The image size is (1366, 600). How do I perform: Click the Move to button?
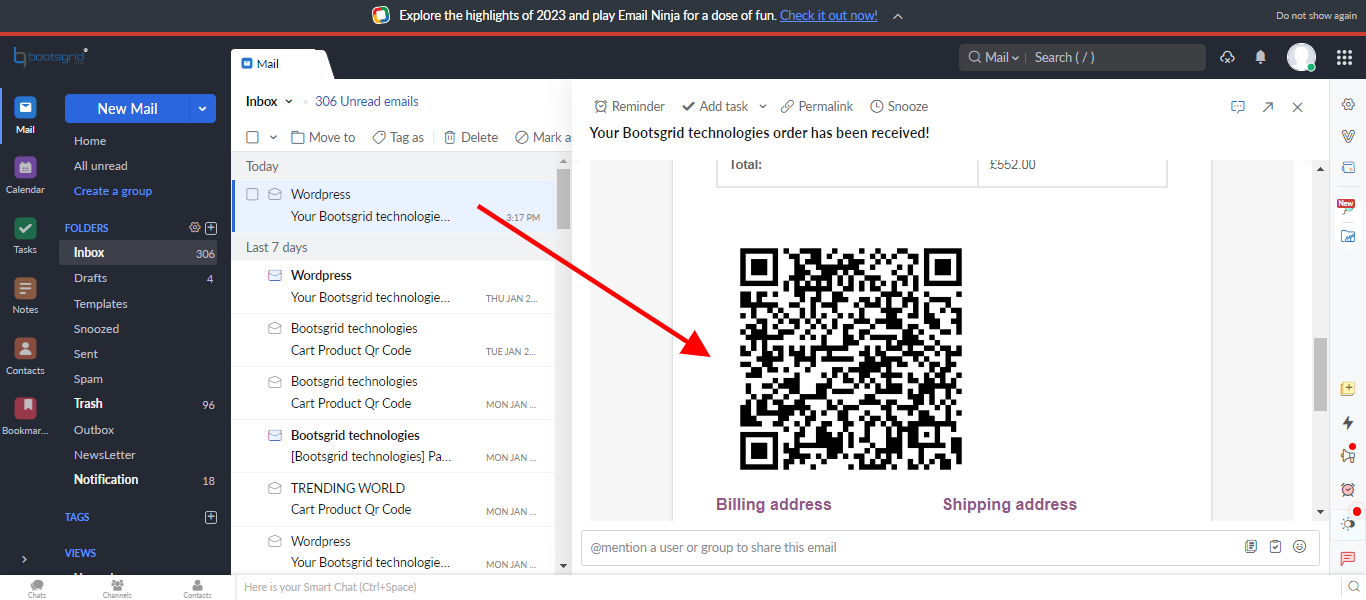pos(323,137)
